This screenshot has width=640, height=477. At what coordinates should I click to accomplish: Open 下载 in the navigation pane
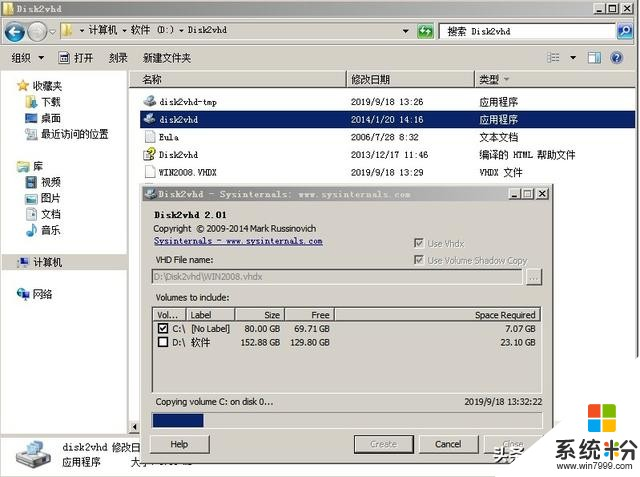click(50, 102)
